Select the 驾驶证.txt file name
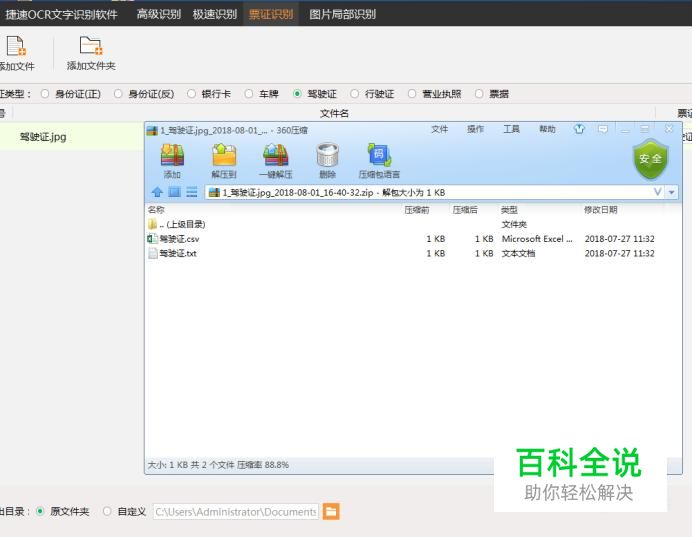Viewport: 692px width, 537px height. [178, 253]
